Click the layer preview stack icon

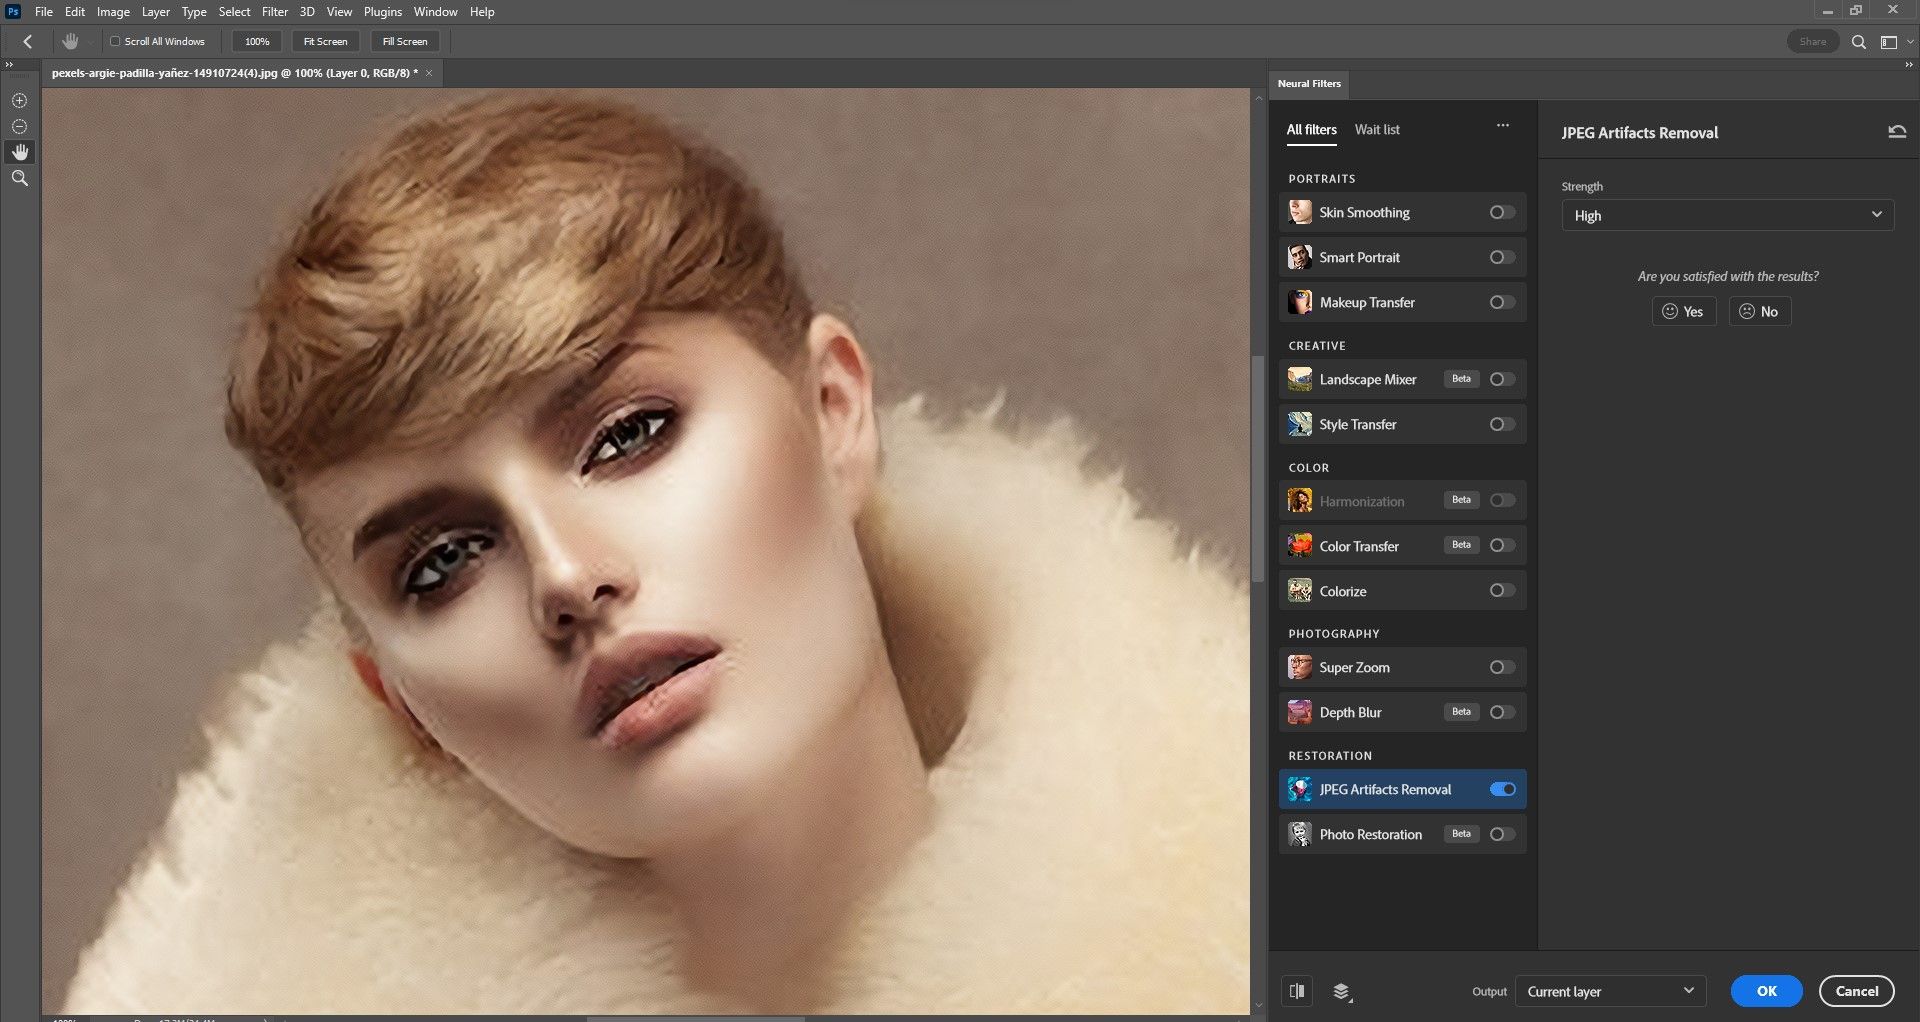click(x=1342, y=991)
